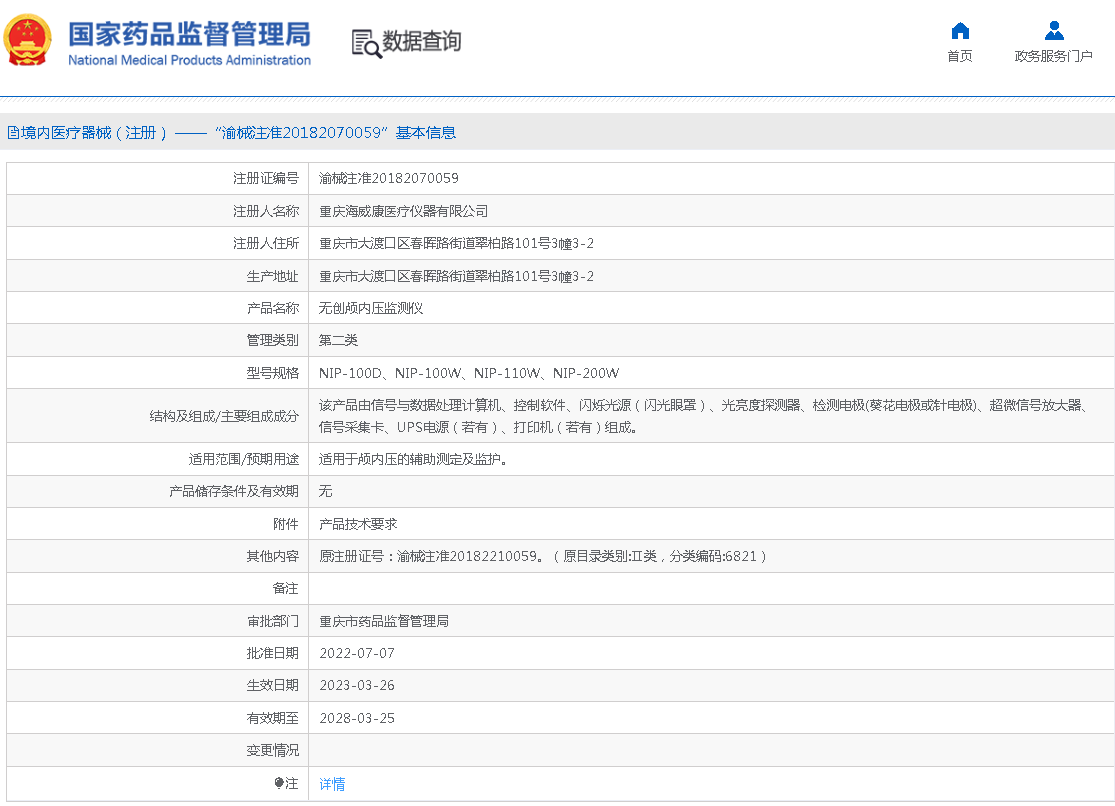Screen dimensions: 1115x806
Task: Click the 管理类别 label cell
Action: [x=158, y=340]
